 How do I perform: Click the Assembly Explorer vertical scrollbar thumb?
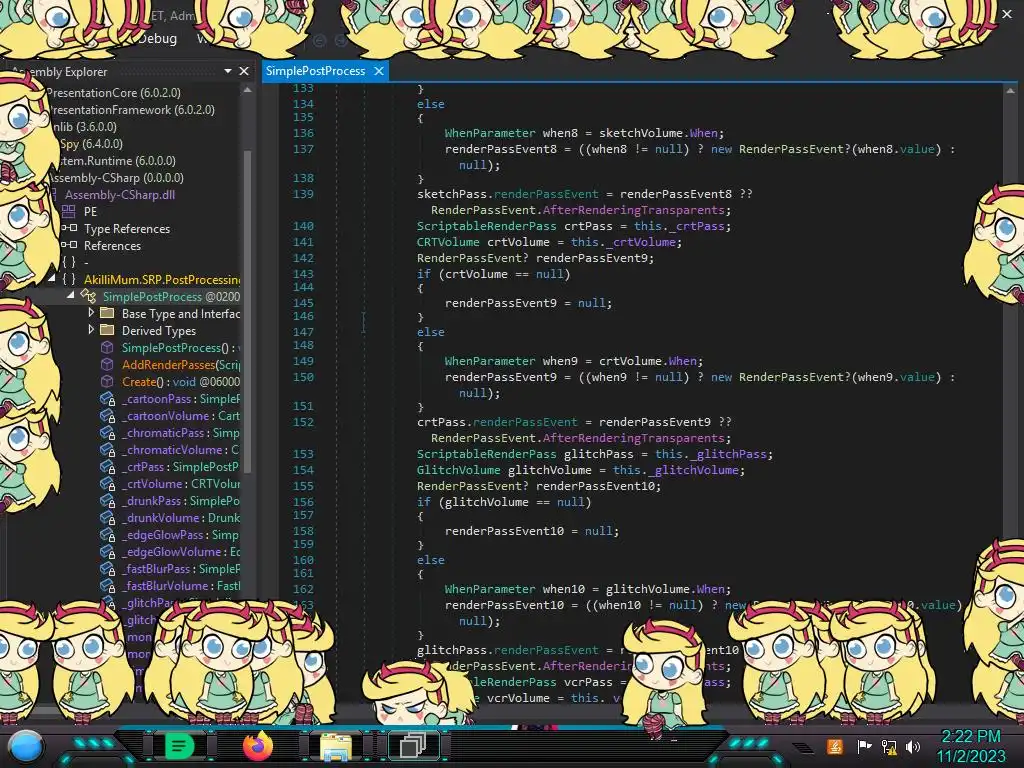[248, 310]
